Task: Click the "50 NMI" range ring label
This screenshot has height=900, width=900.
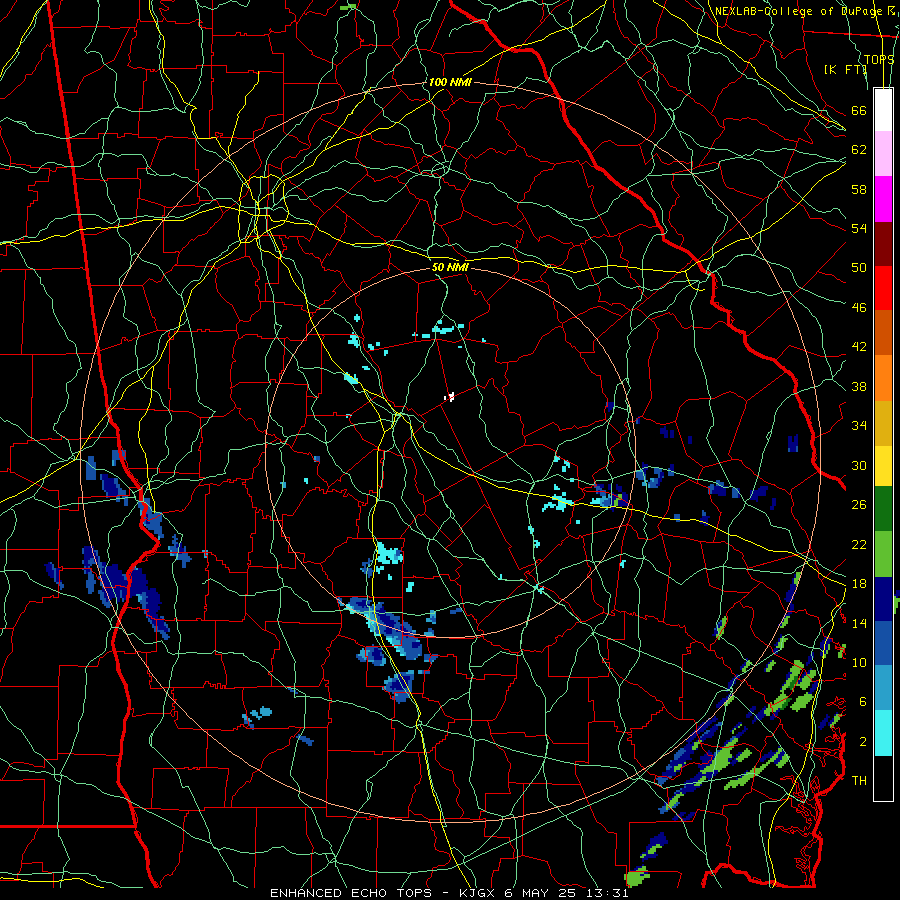Action: [450, 267]
